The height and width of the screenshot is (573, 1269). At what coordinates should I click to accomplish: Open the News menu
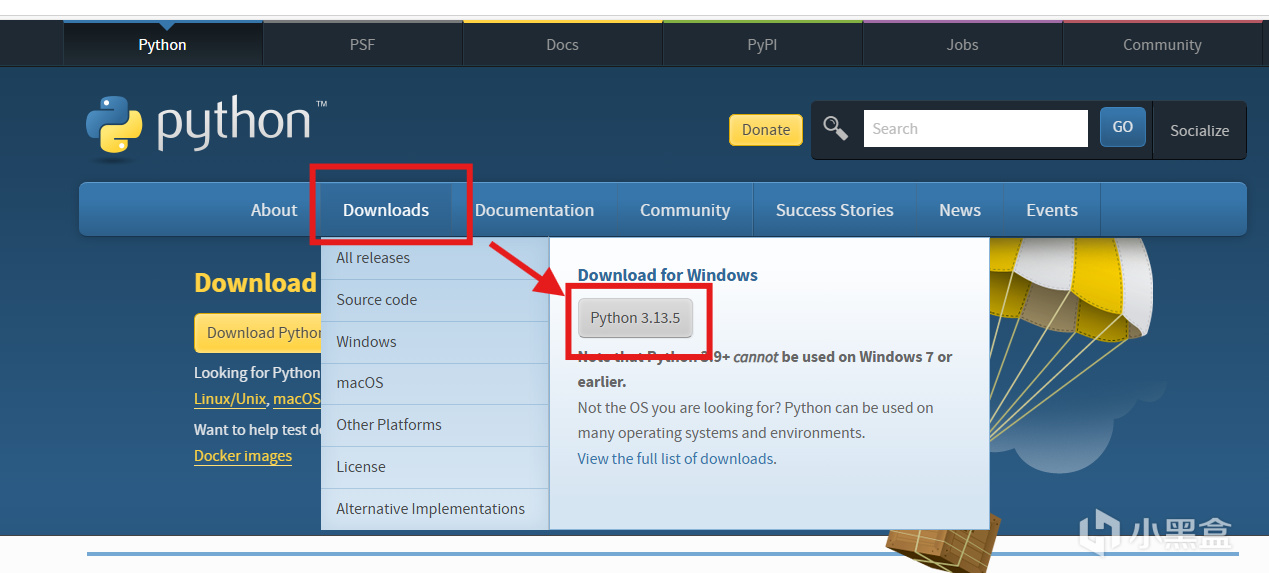click(x=960, y=210)
